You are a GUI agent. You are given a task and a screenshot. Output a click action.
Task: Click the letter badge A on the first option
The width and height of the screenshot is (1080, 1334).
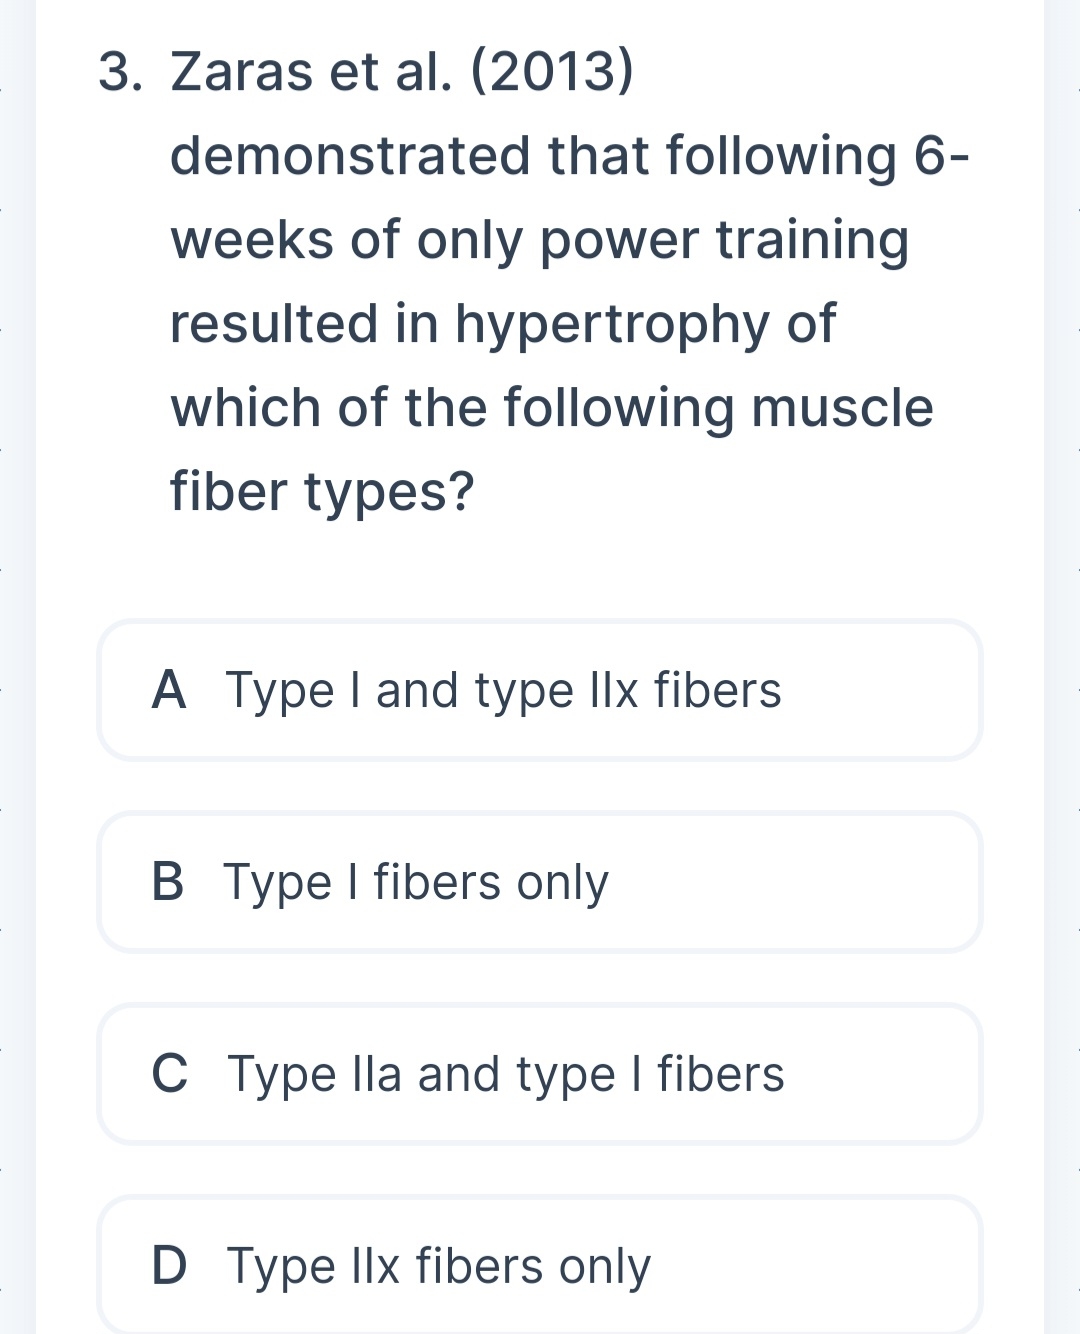click(x=170, y=690)
